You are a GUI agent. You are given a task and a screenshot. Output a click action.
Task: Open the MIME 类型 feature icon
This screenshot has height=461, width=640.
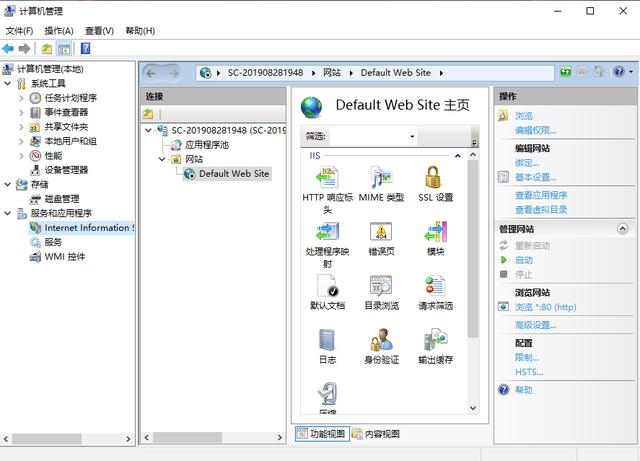click(x=381, y=177)
